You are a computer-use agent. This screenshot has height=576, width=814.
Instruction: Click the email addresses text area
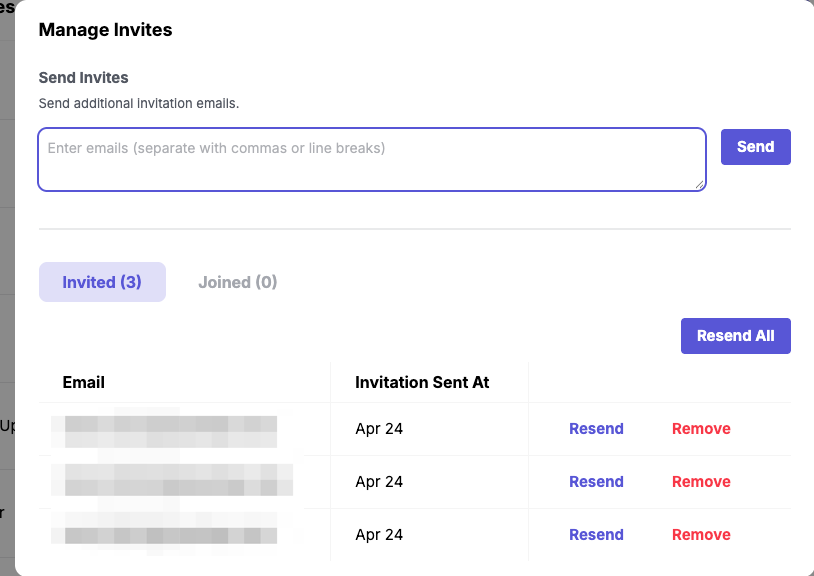[371, 159]
